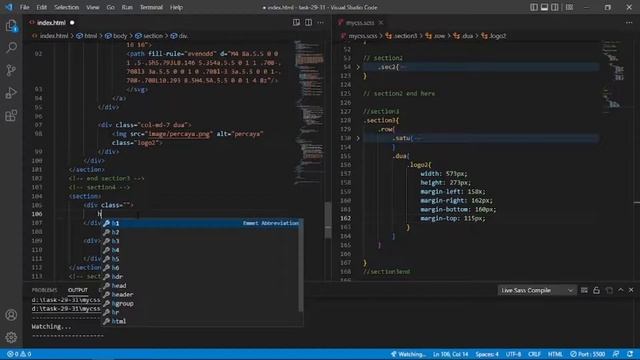Switch to PROBLEMS panel tab

tap(44, 290)
